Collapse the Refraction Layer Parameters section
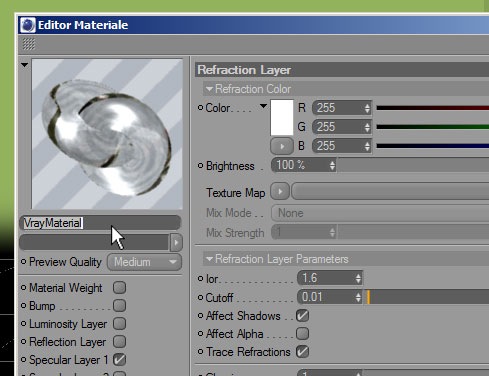 (209, 259)
